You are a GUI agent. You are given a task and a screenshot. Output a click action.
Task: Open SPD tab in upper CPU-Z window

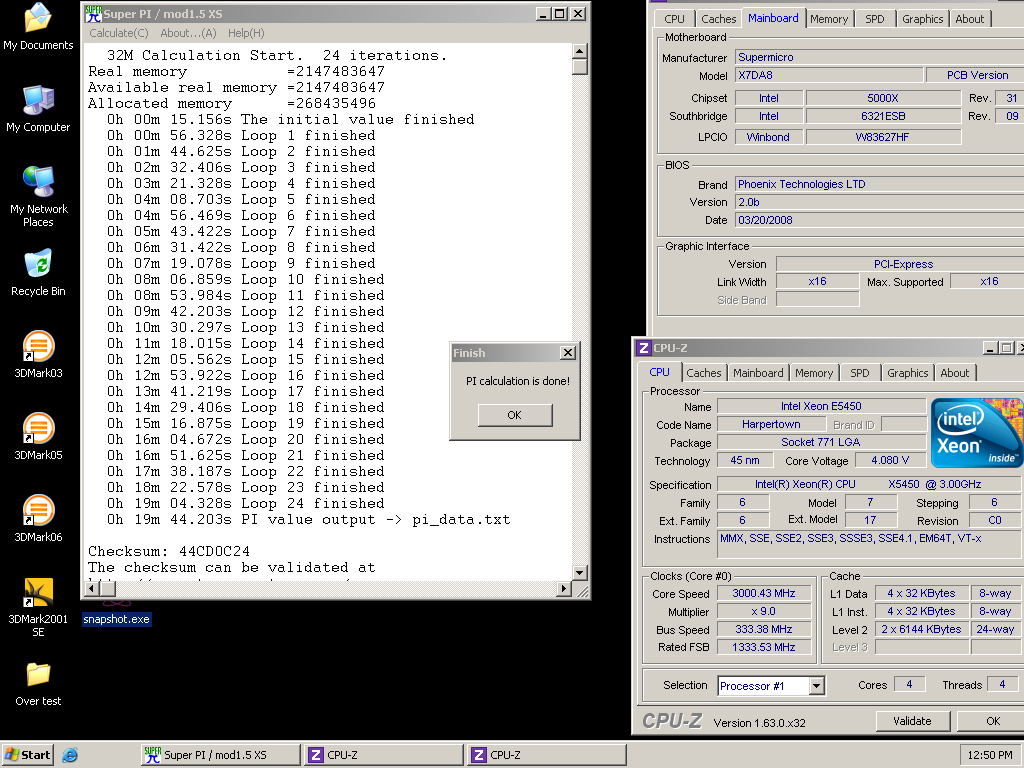[874, 19]
